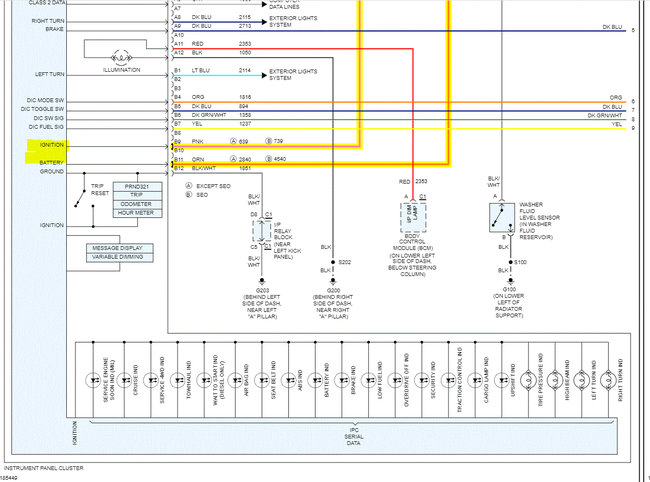Screen dimensions: 650x482
Task: Click the CARGO LAMP IND label
Action: click(486, 380)
